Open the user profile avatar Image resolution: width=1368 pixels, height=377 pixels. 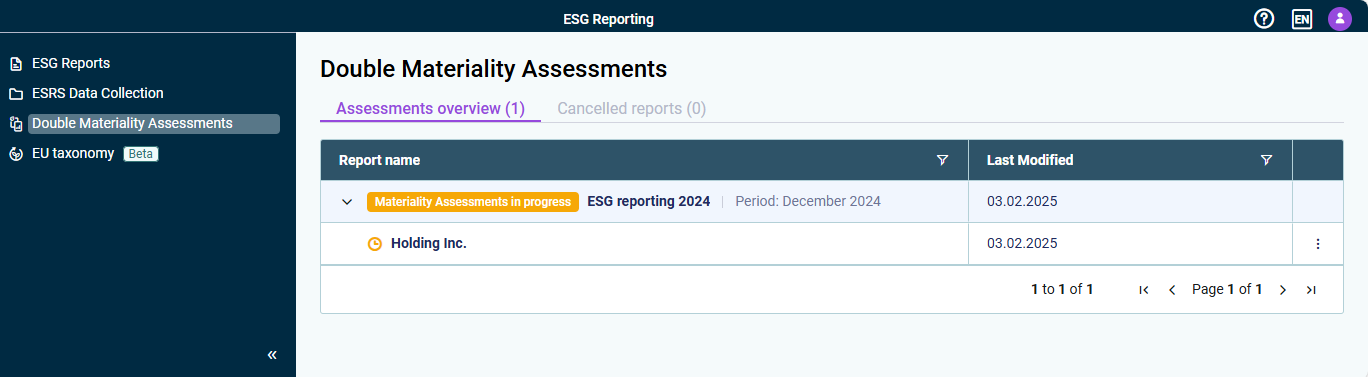[x=1340, y=19]
